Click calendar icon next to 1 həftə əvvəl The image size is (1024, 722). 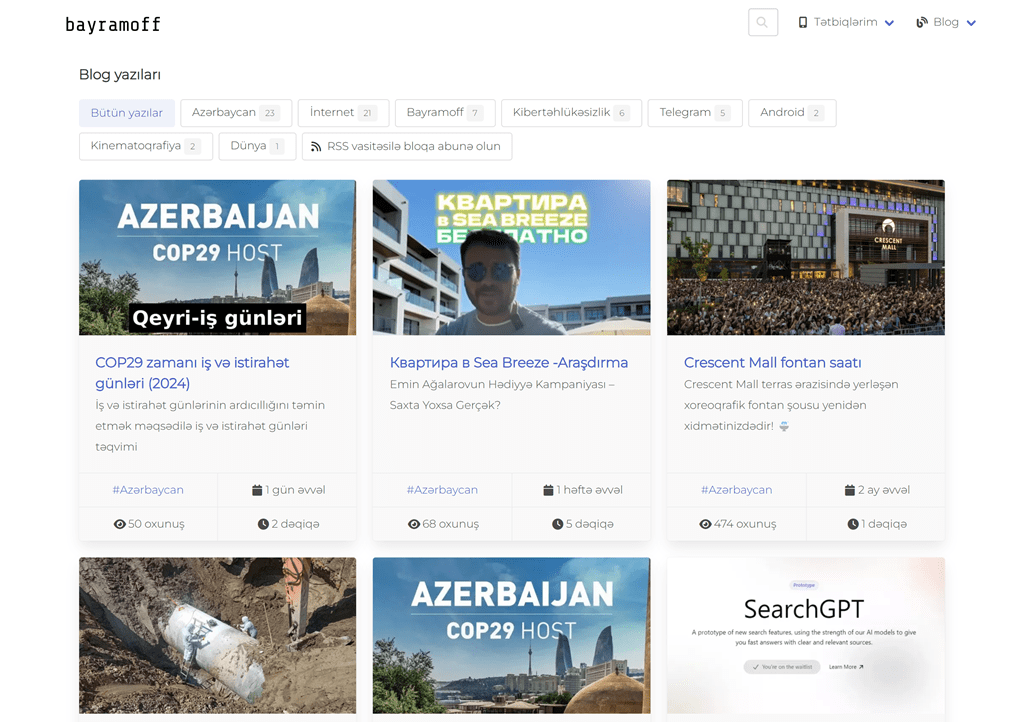coord(548,490)
